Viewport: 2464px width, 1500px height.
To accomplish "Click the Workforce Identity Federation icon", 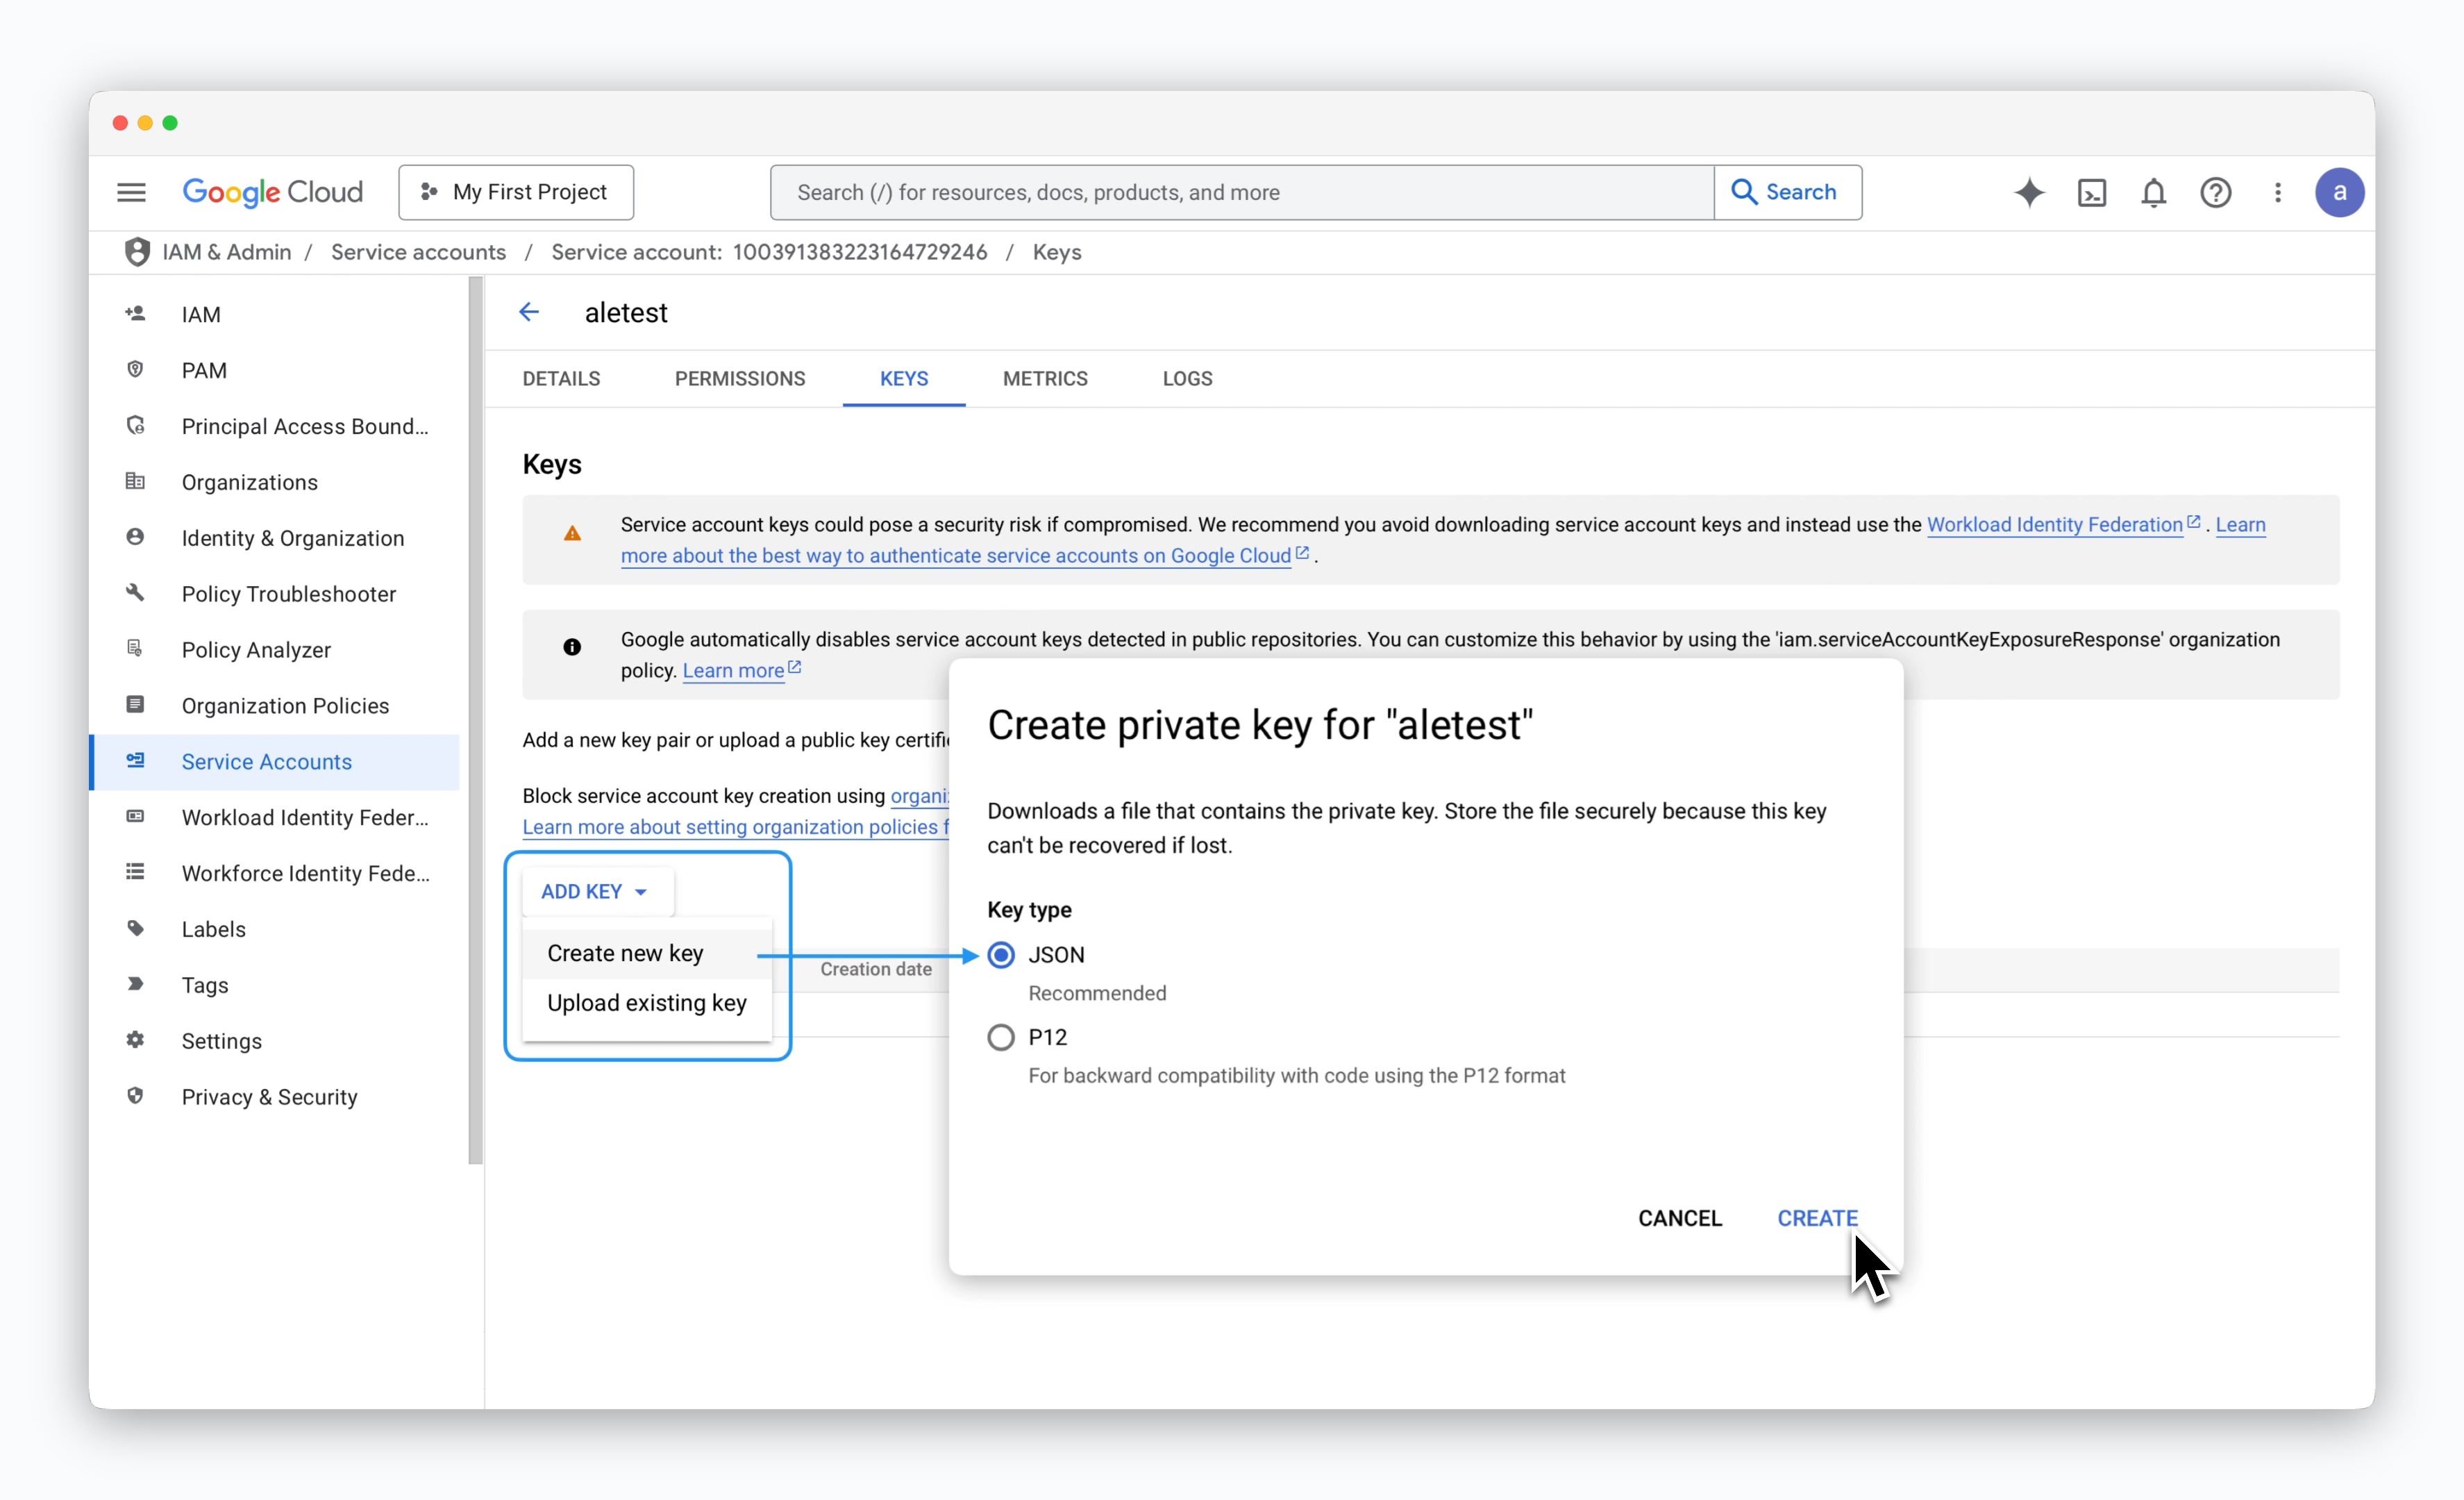I will click(x=135, y=873).
